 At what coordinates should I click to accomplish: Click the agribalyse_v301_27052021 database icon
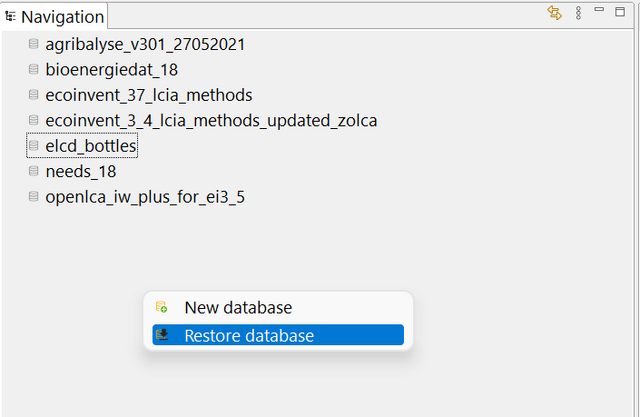tap(33, 44)
